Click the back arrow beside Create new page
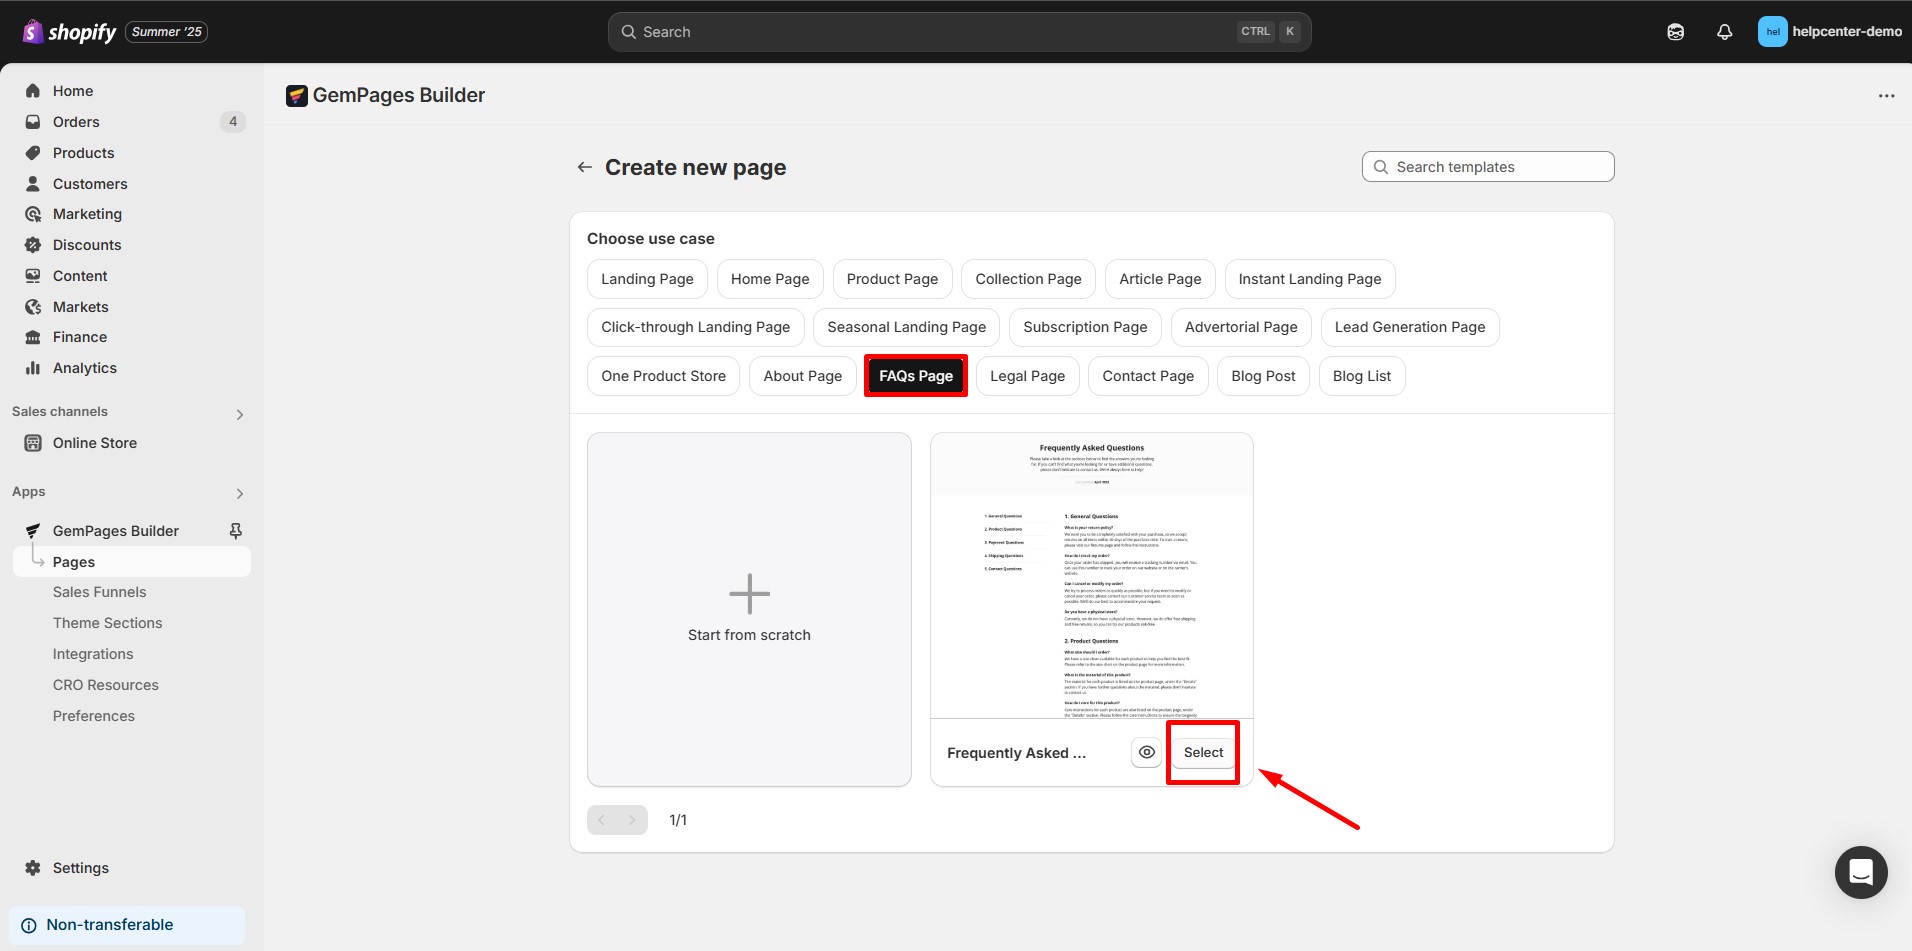Viewport: 1912px width, 951px height. coord(584,166)
